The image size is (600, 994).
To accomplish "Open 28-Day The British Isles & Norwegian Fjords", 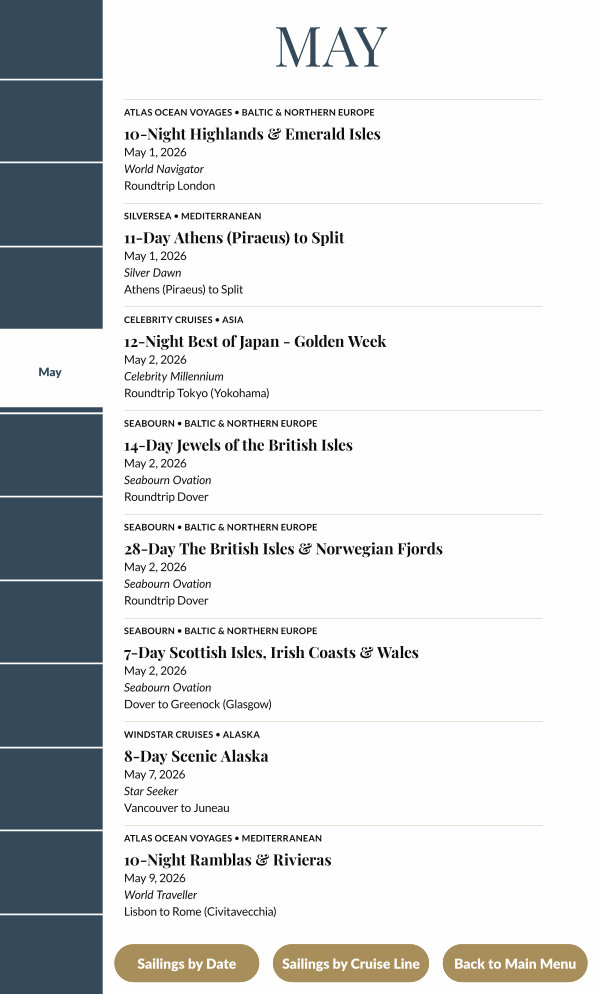I will click(283, 549).
